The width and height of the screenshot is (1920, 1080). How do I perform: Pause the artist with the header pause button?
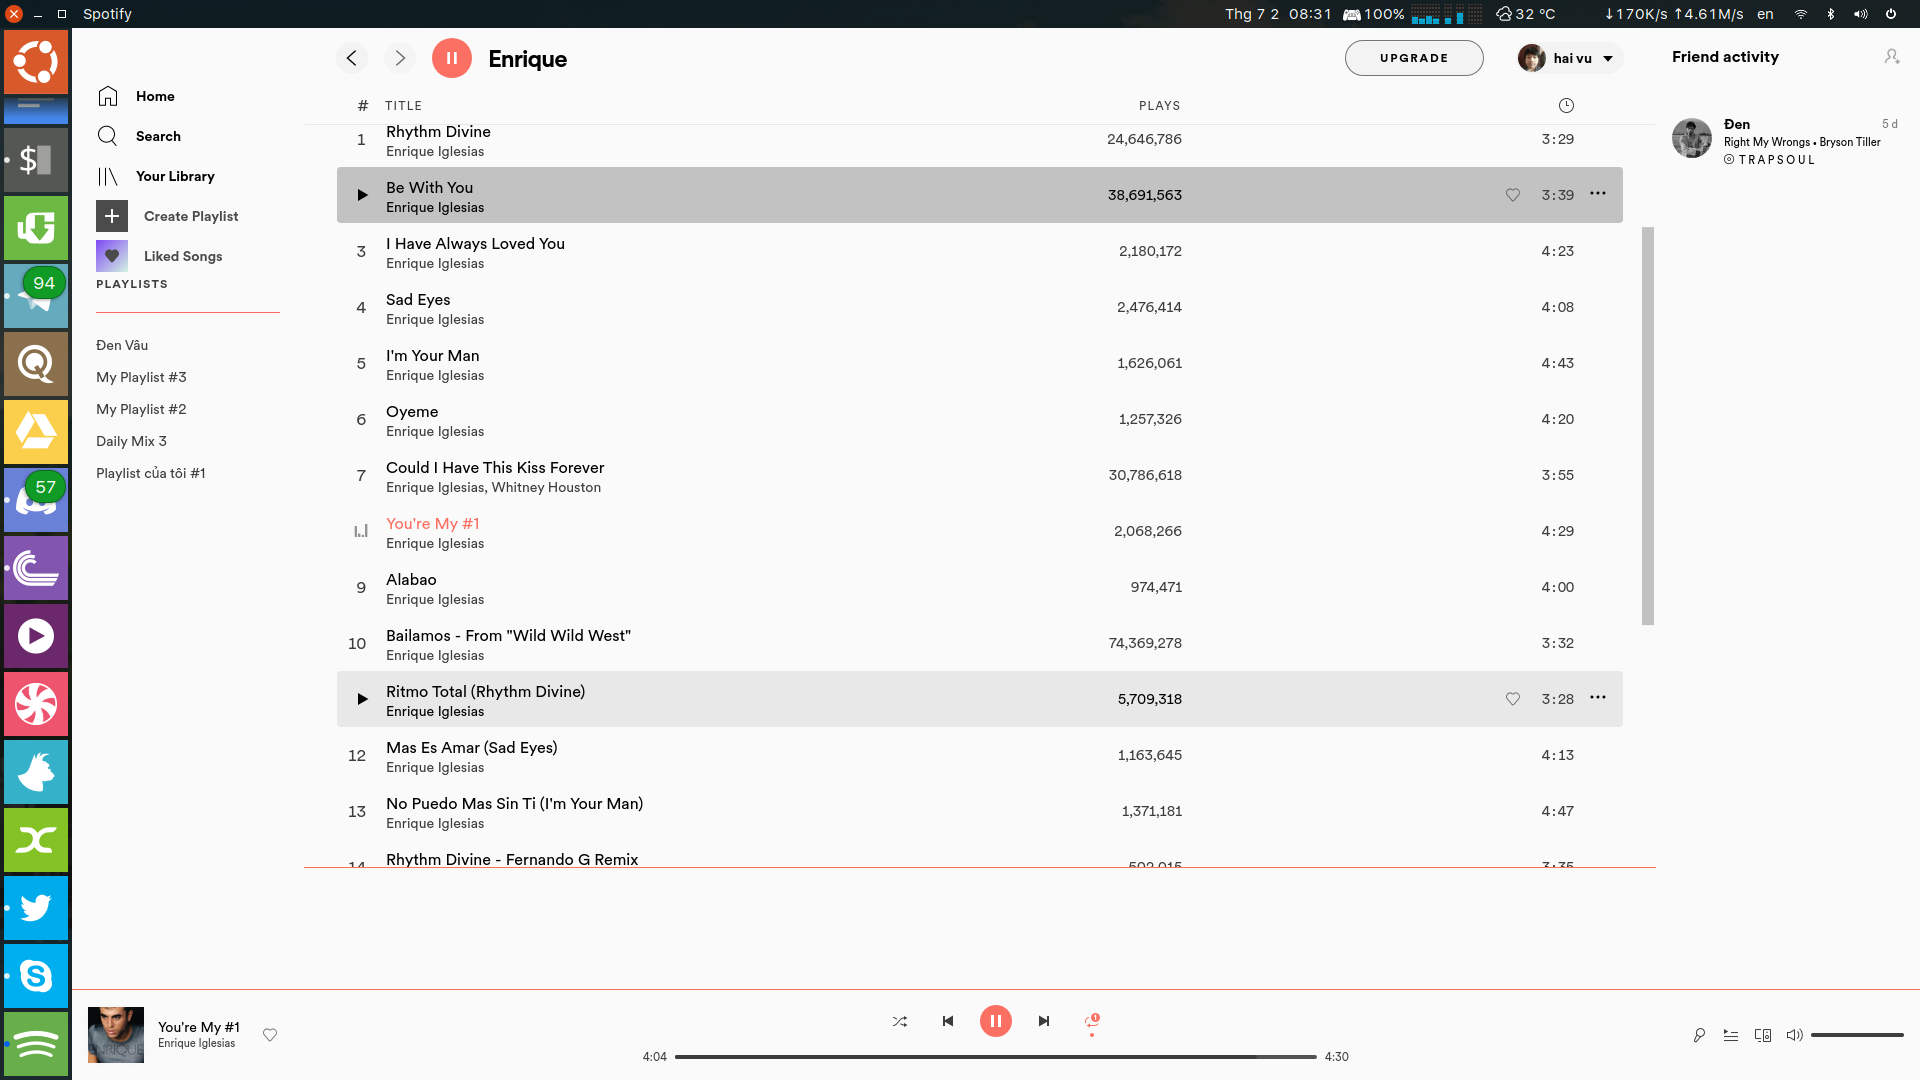click(x=452, y=58)
